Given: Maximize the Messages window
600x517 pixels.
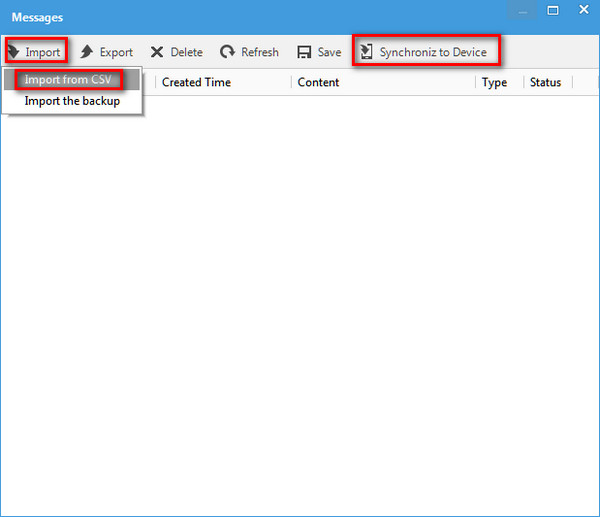Looking at the screenshot, I should point(553,10).
